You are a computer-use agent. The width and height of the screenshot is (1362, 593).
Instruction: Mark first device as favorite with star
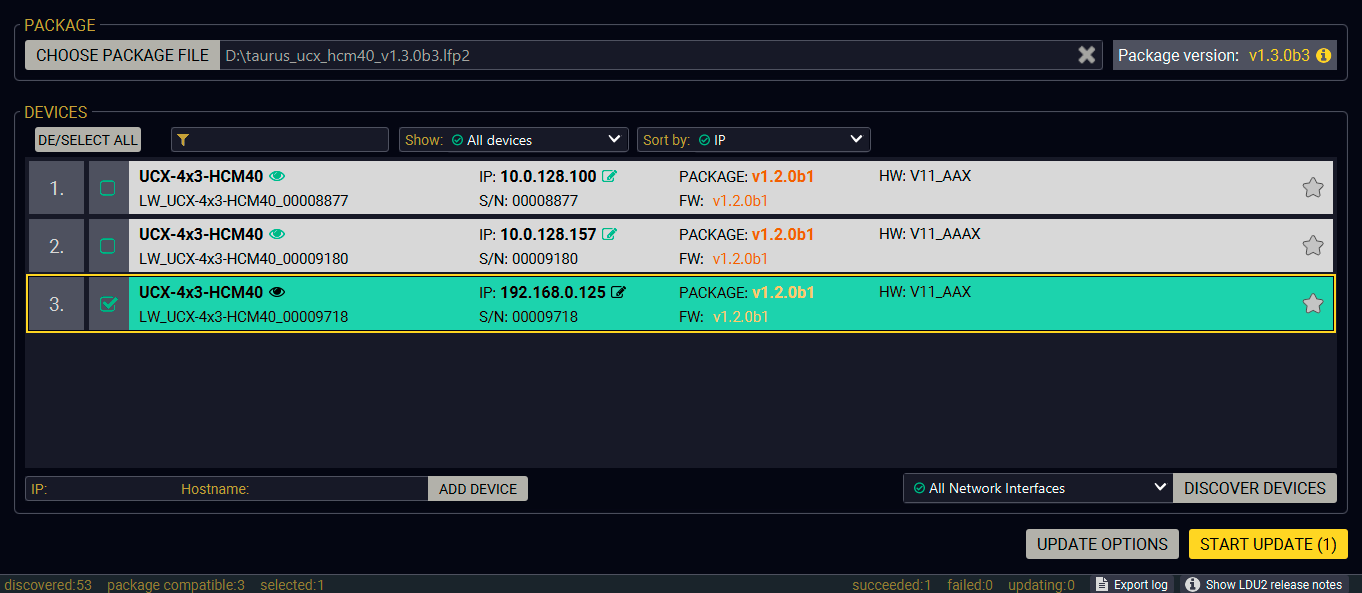(x=1312, y=187)
